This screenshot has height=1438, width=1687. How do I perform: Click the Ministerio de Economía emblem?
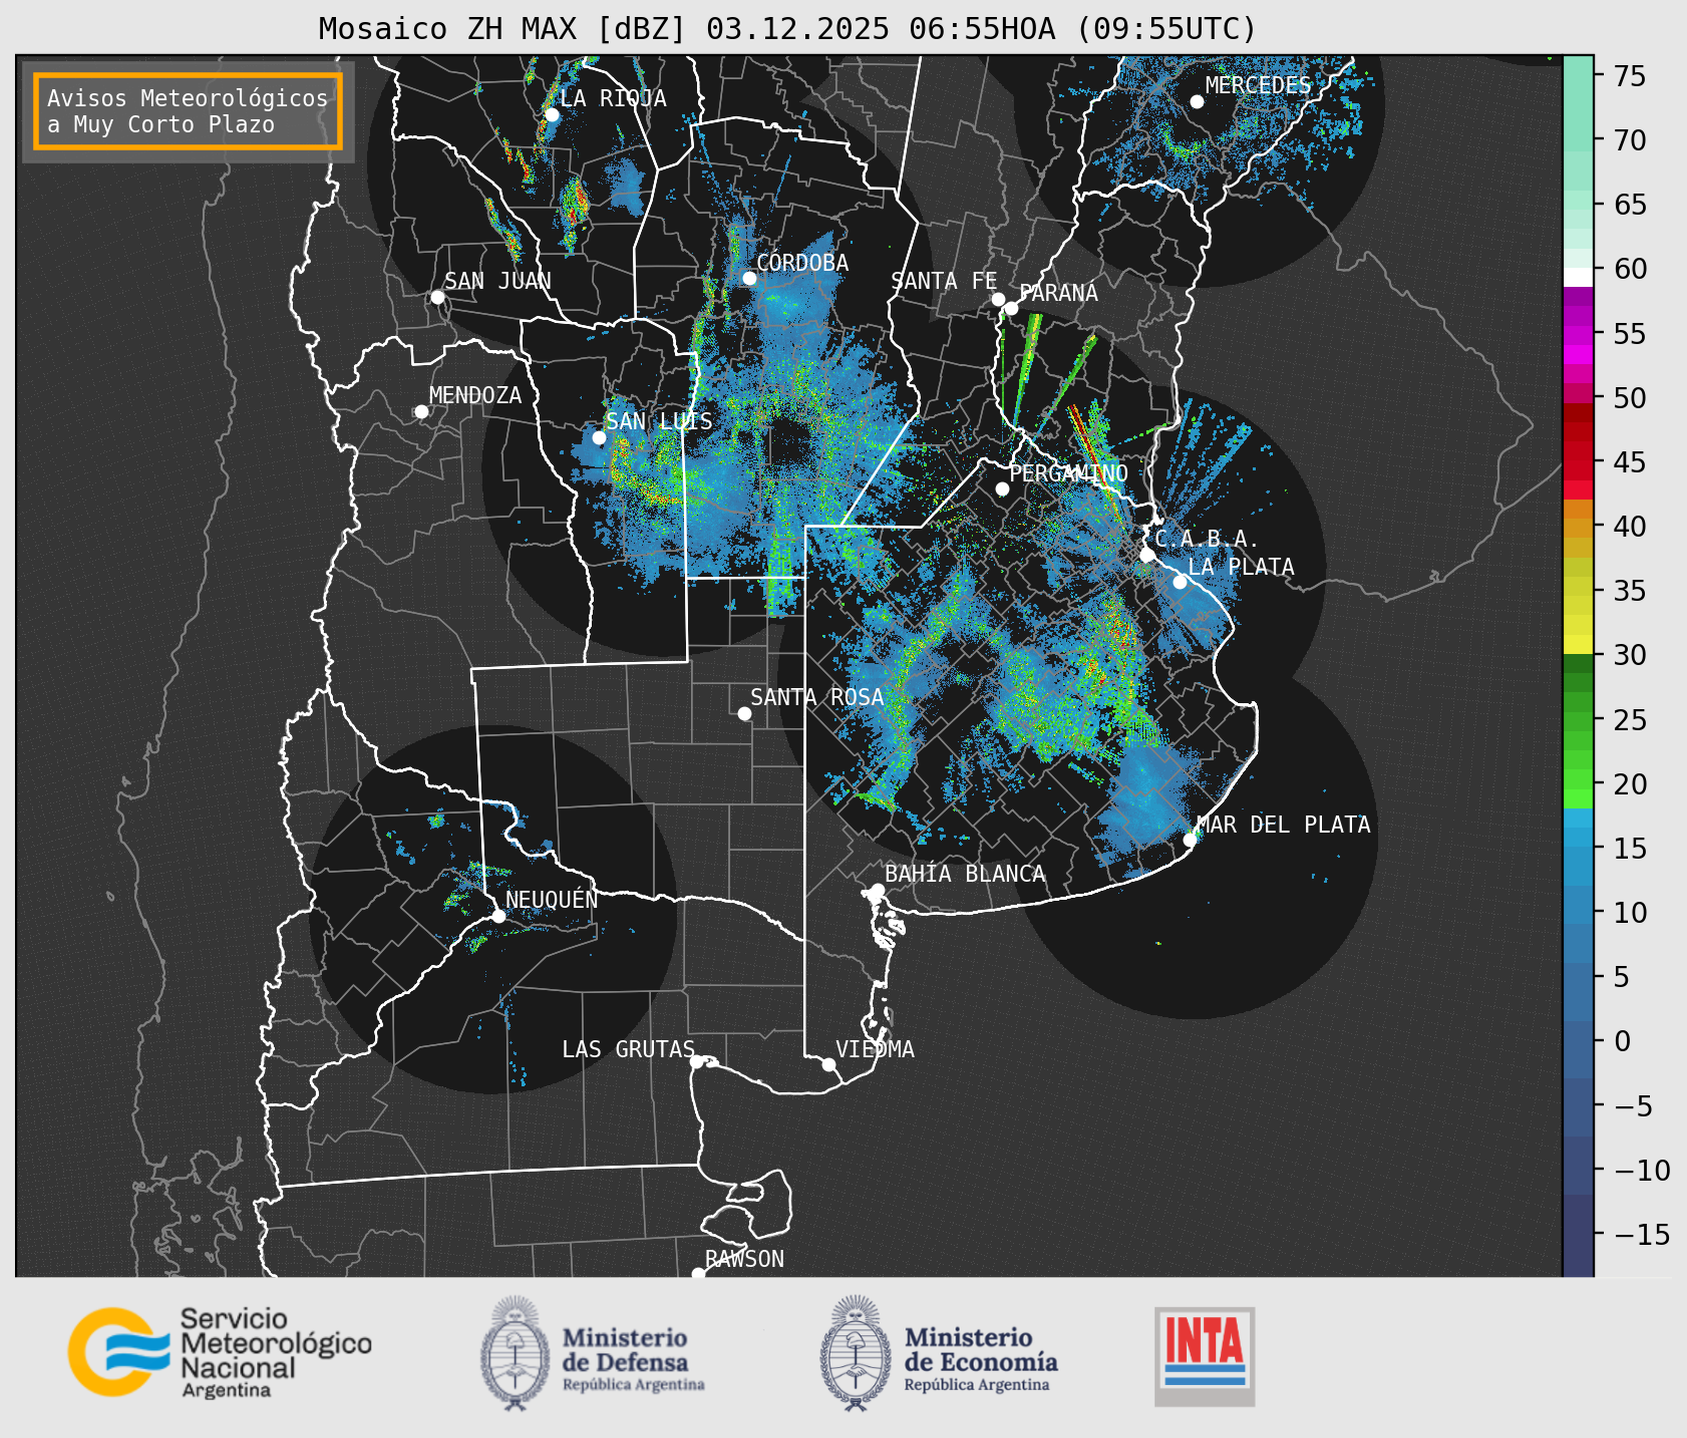click(x=855, y=1353)
